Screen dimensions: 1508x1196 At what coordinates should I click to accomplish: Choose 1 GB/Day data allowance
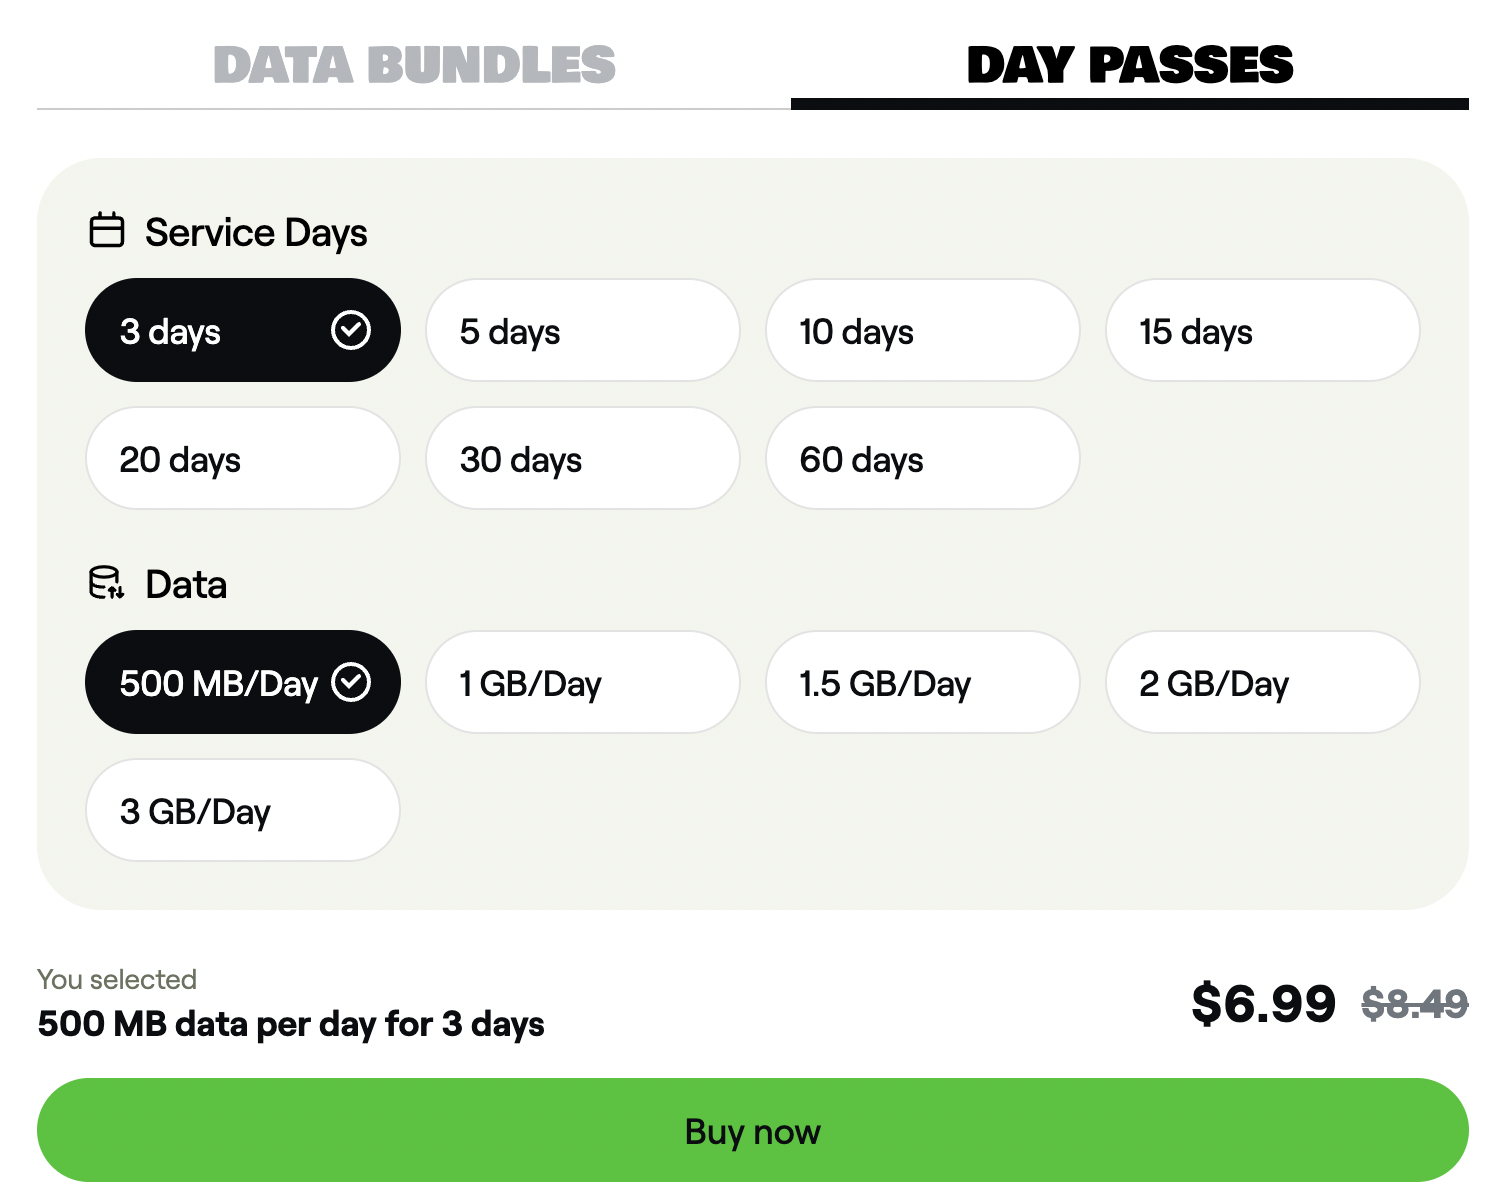582,683
